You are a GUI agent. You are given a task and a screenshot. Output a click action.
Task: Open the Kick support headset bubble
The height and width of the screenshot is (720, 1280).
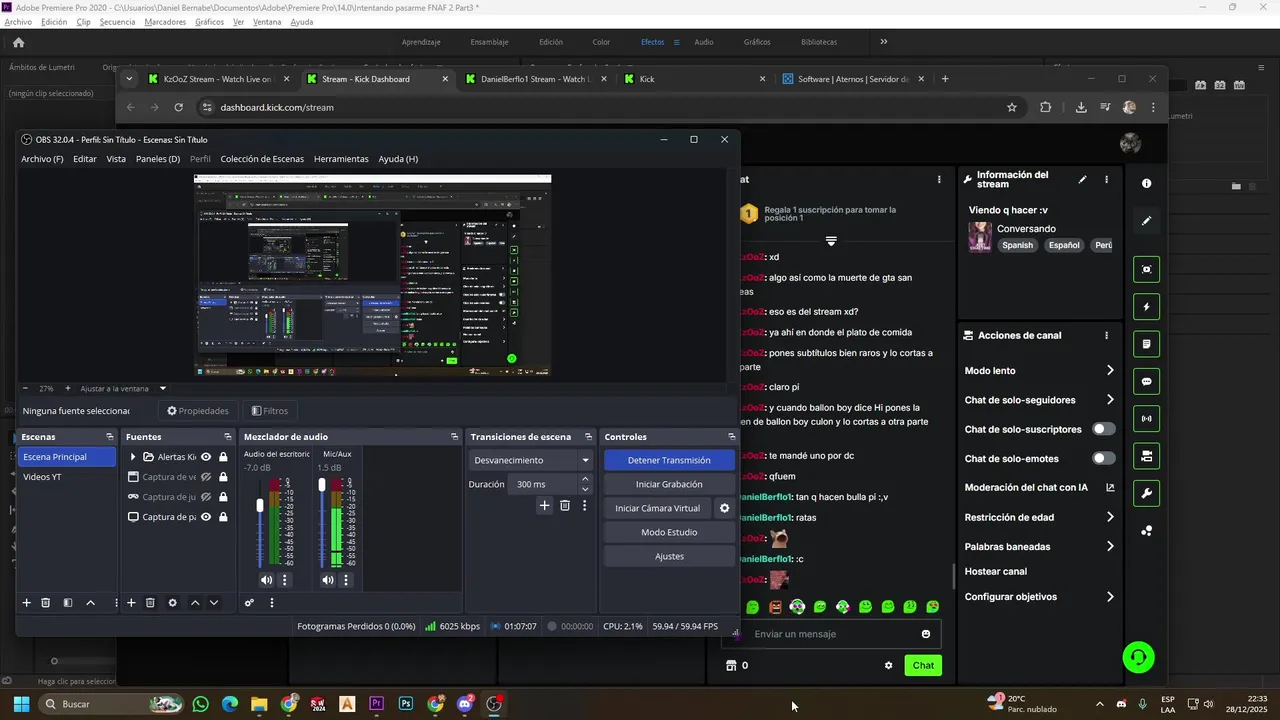tap(1138, 657)
